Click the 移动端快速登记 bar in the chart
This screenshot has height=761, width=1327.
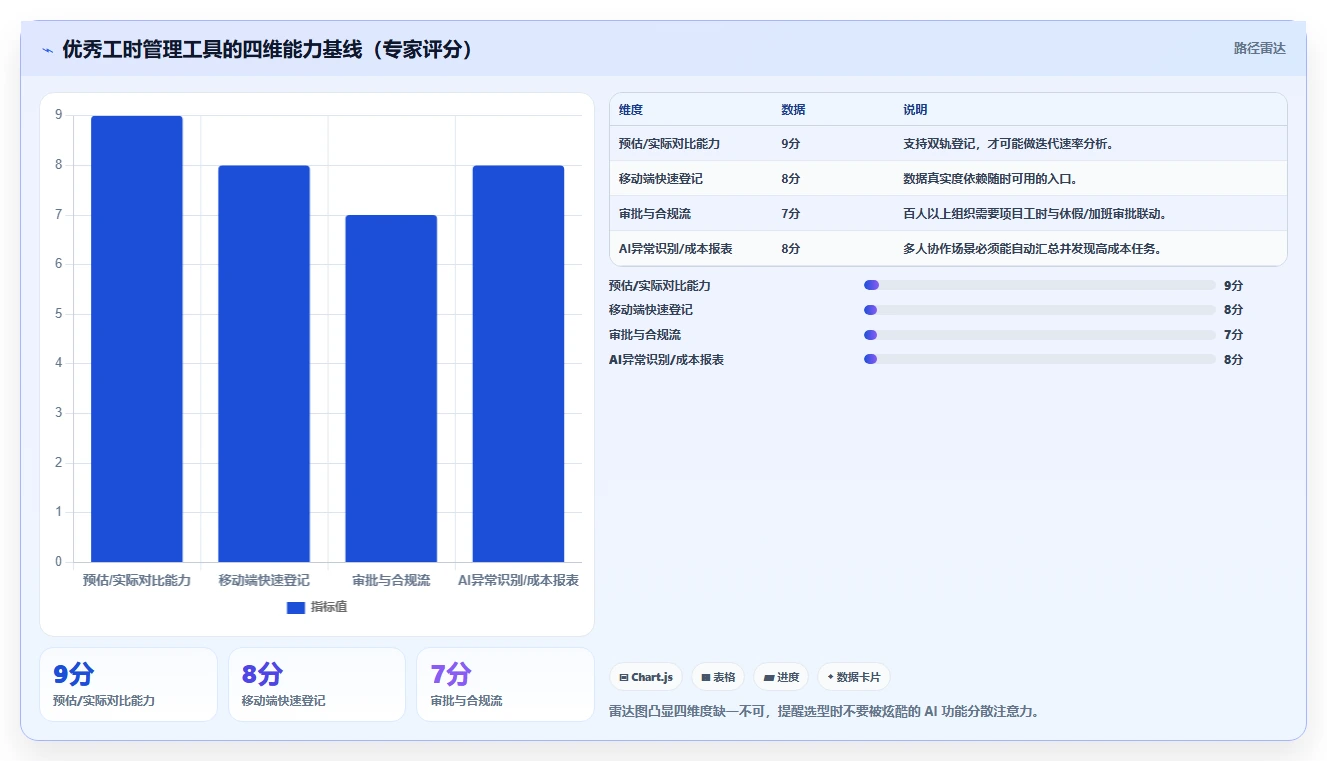(x=264, y=364)
